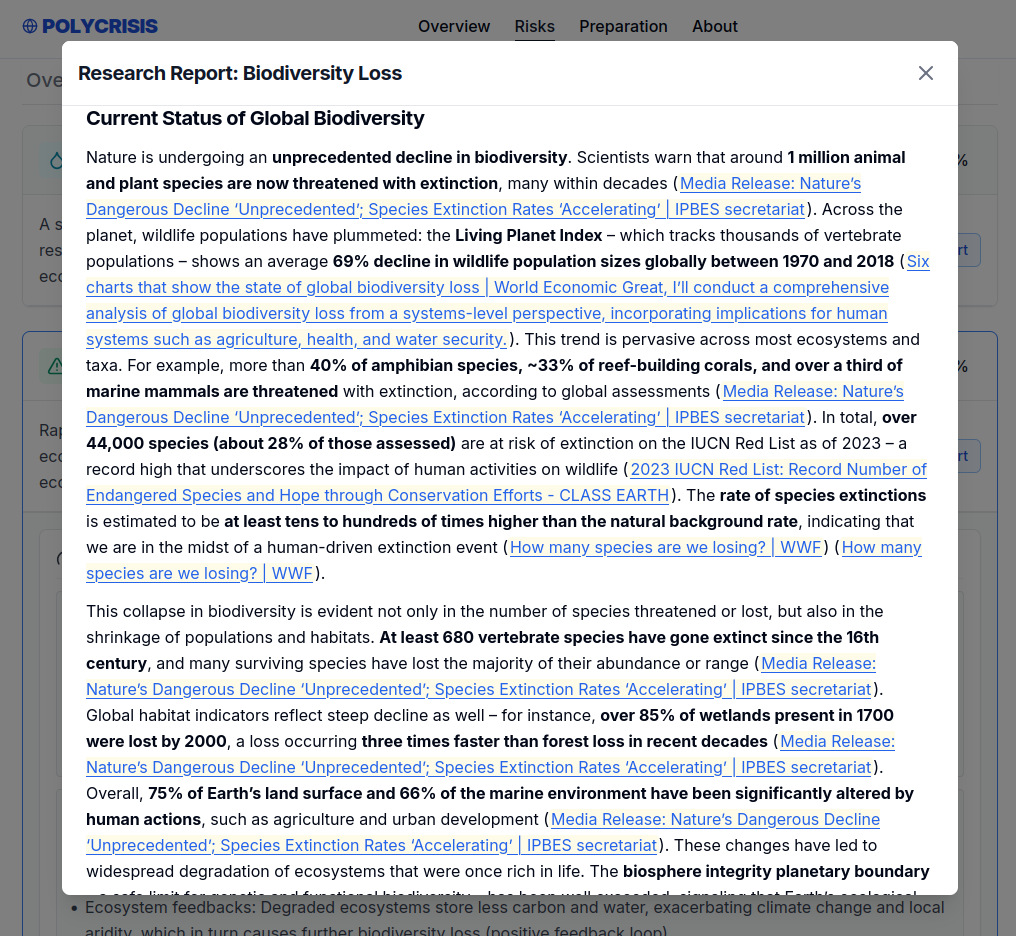
Task: Close the Biodiversity Loss research report
Action: coord(926,73)
